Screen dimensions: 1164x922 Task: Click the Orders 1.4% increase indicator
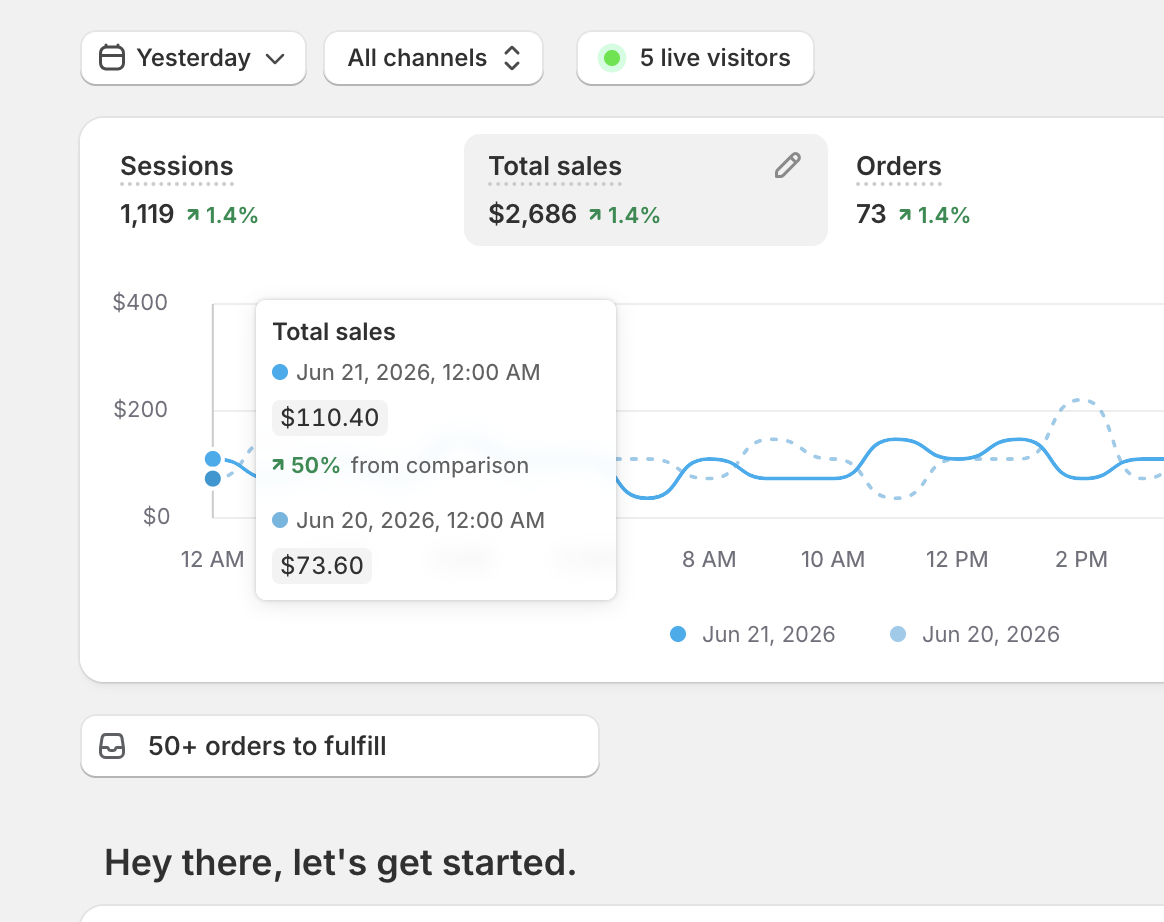pos(934,215)
